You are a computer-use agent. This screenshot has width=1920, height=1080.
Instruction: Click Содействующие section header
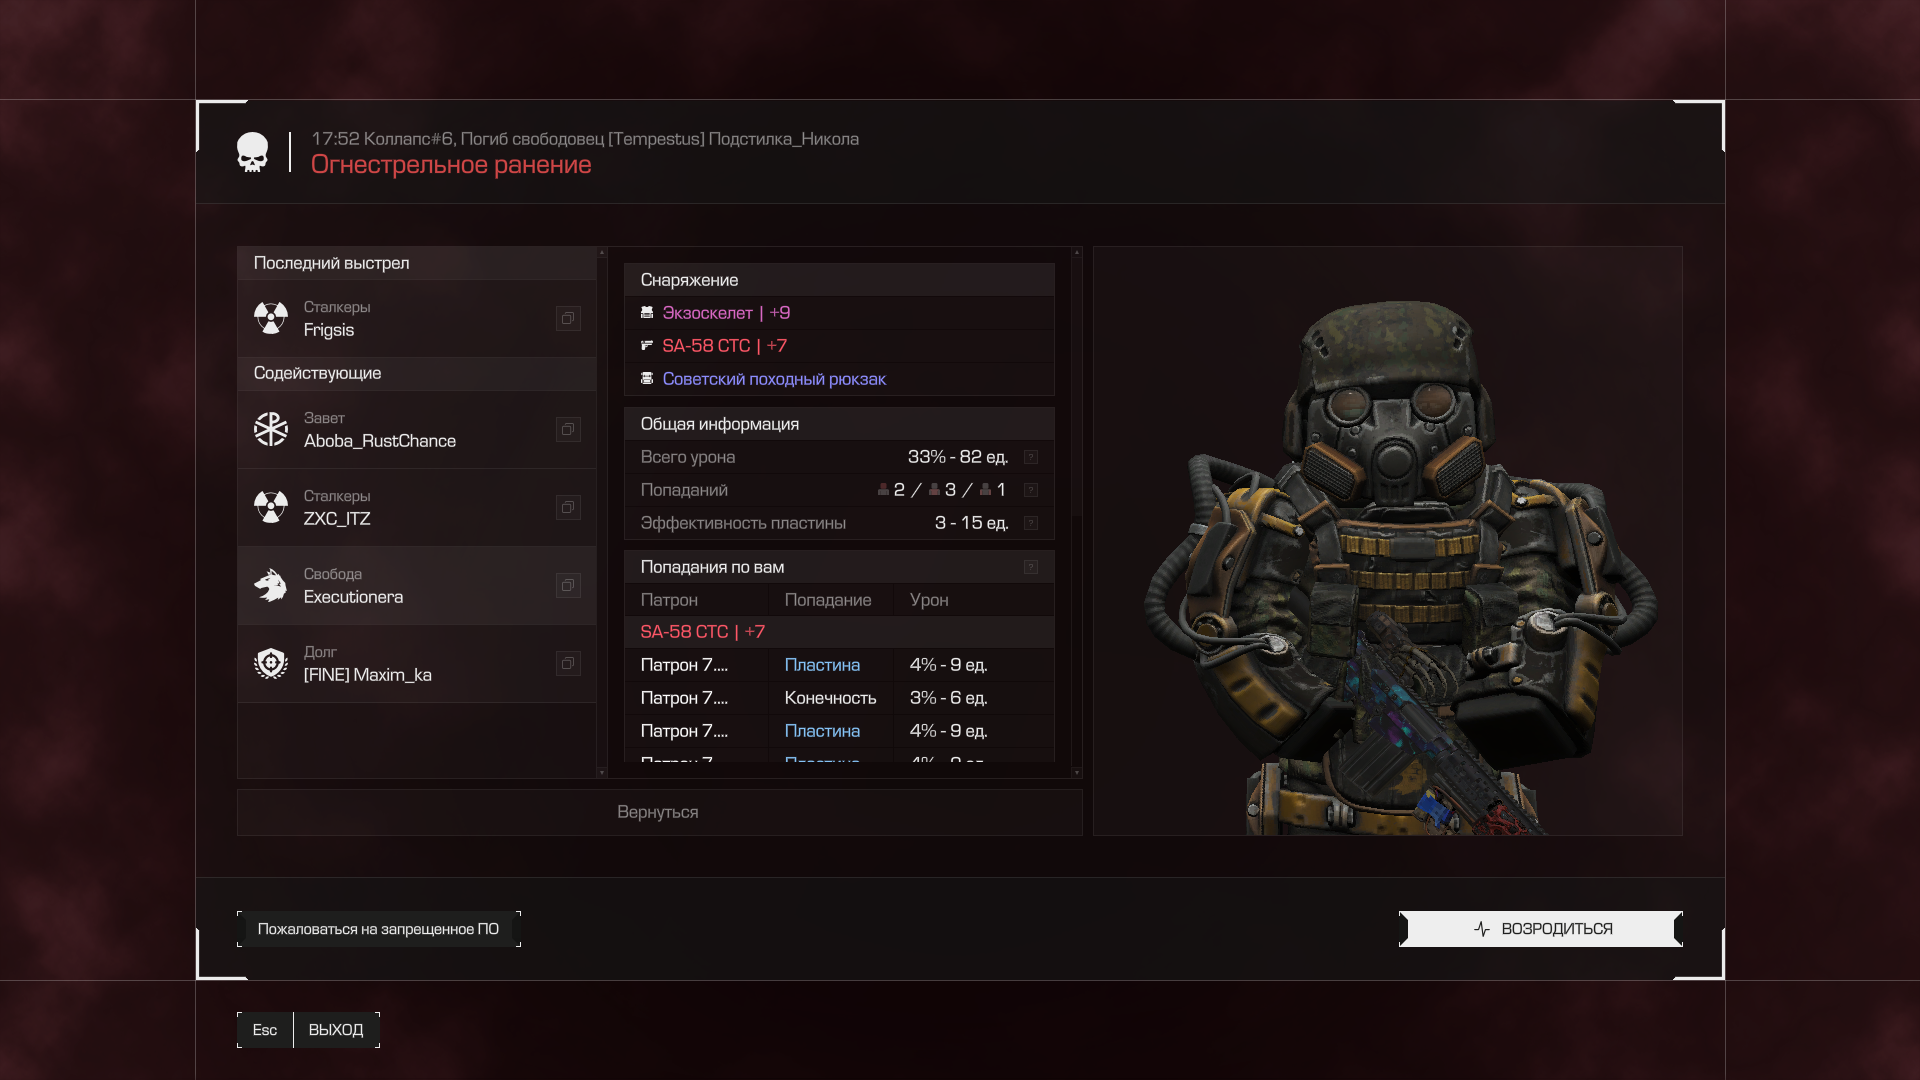tap(417, 373)
